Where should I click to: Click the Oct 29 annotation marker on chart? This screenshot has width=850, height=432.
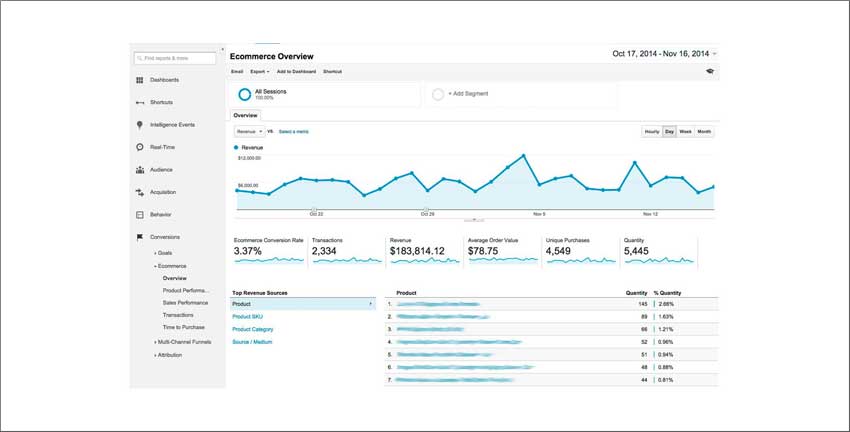(x=426, y=209)
